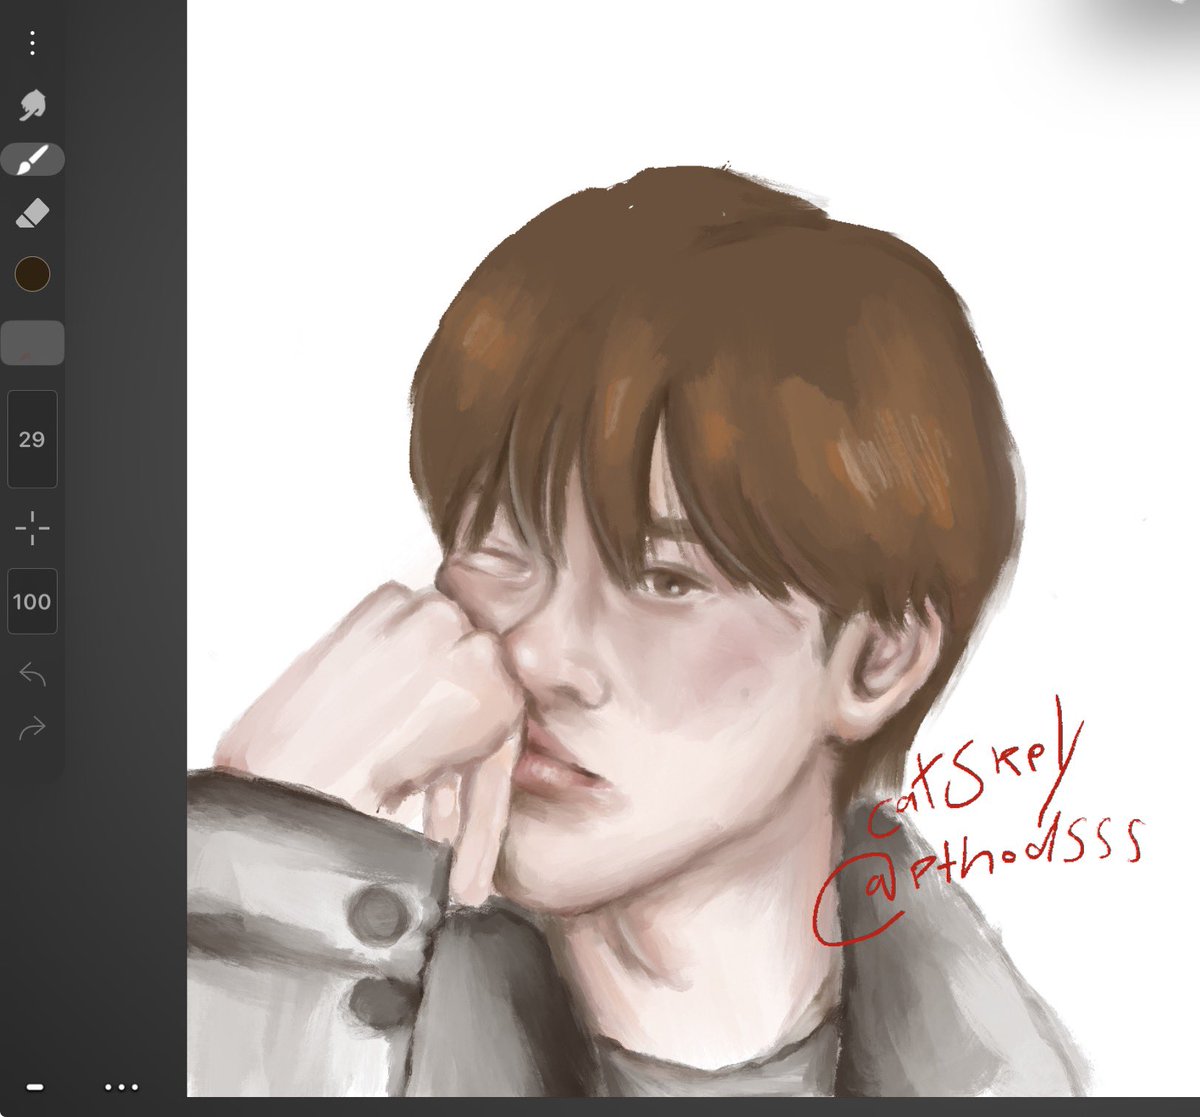Open the layer thumbnail box
Screen dimensions: 1200x1117
(32, 343)
